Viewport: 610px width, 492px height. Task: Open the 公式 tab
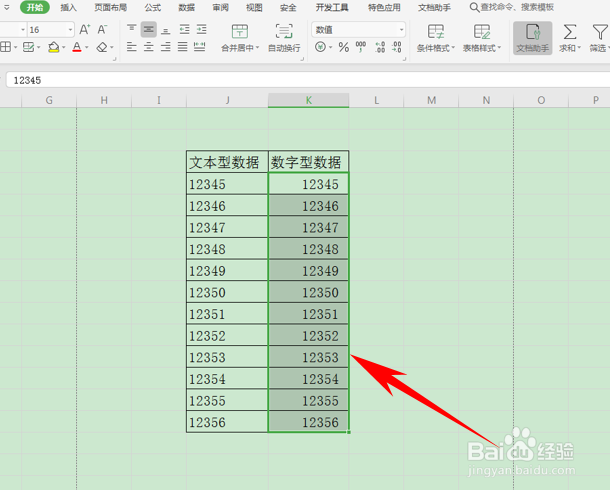152,7
